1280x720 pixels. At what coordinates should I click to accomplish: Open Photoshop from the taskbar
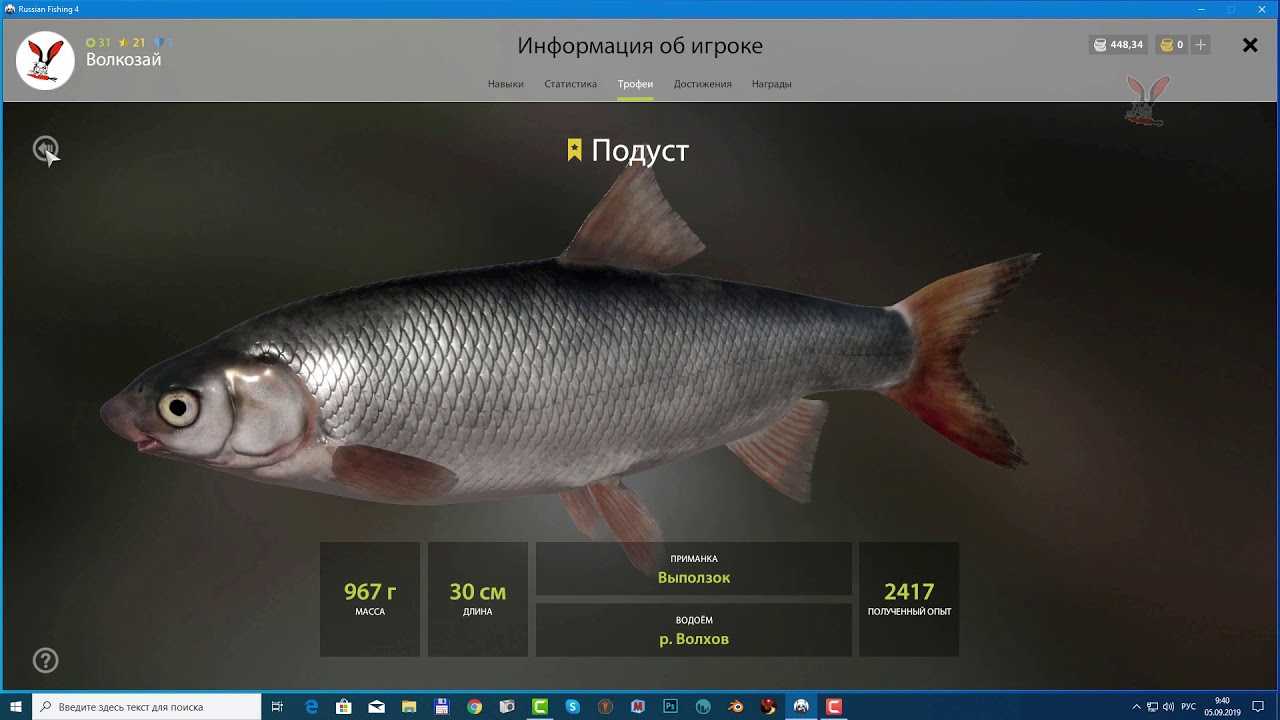tap(670, 706)
